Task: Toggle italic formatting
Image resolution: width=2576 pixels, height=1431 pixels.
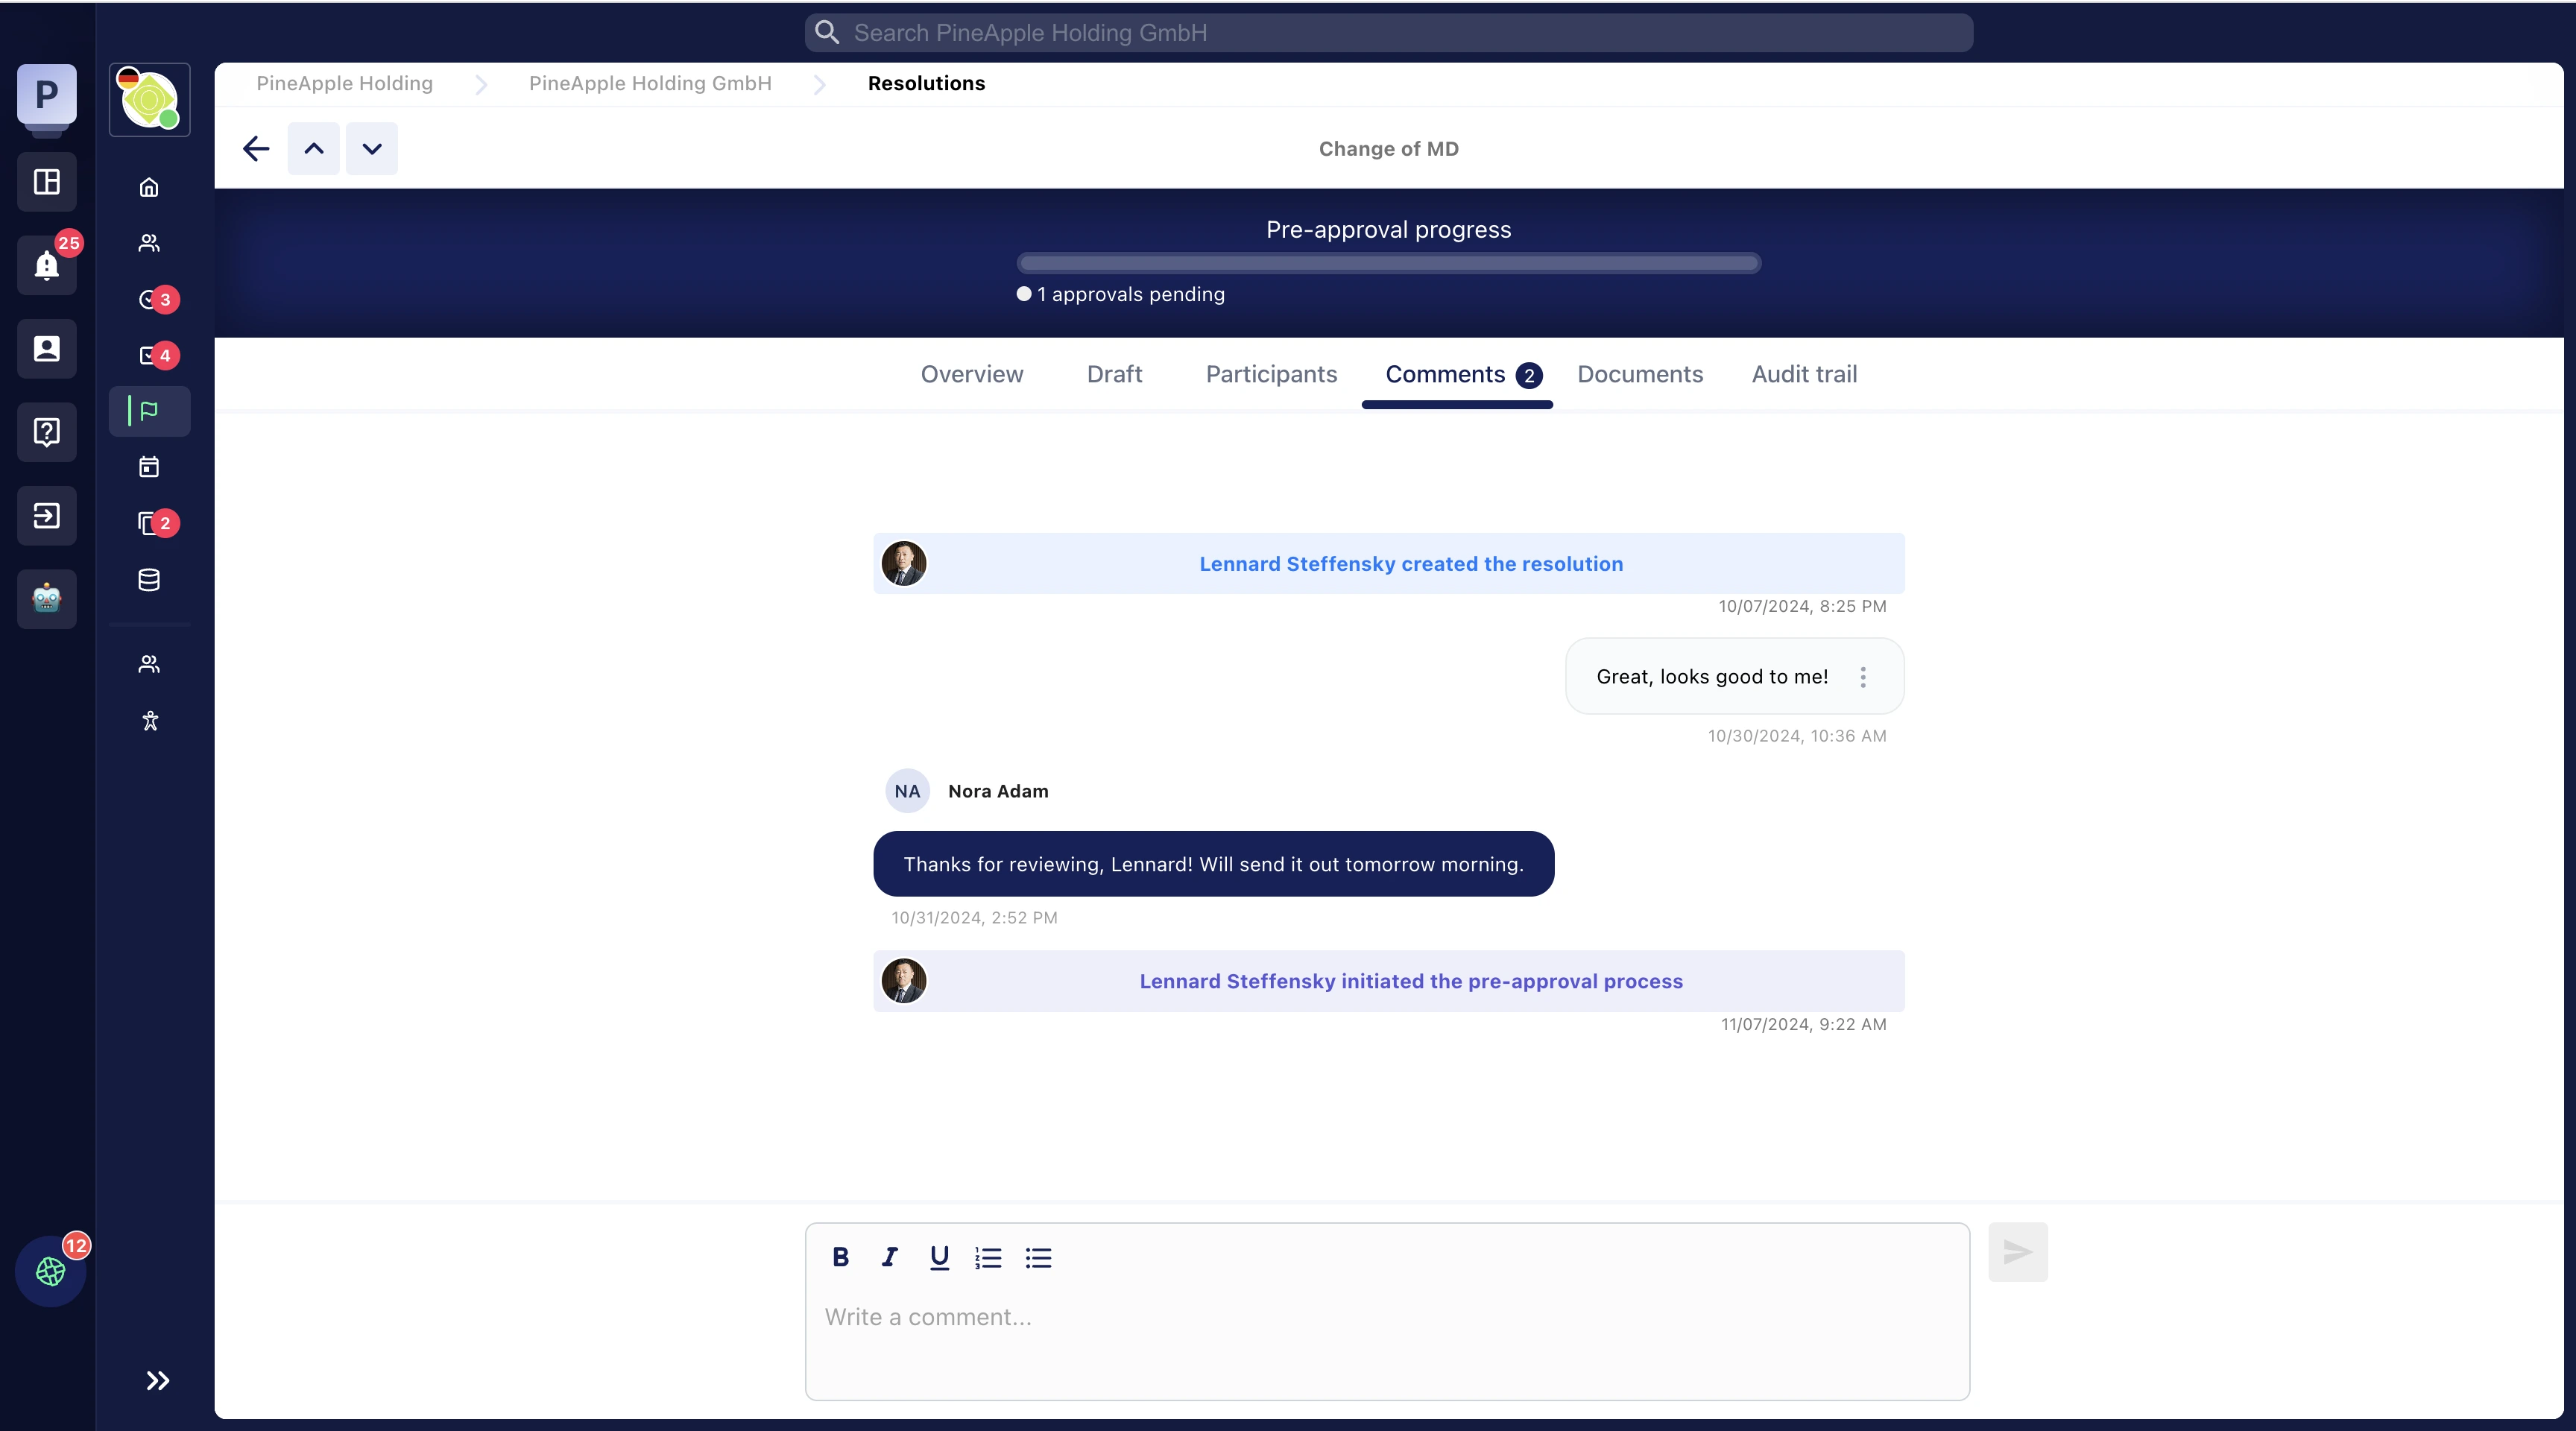Action: (889, 1257)
